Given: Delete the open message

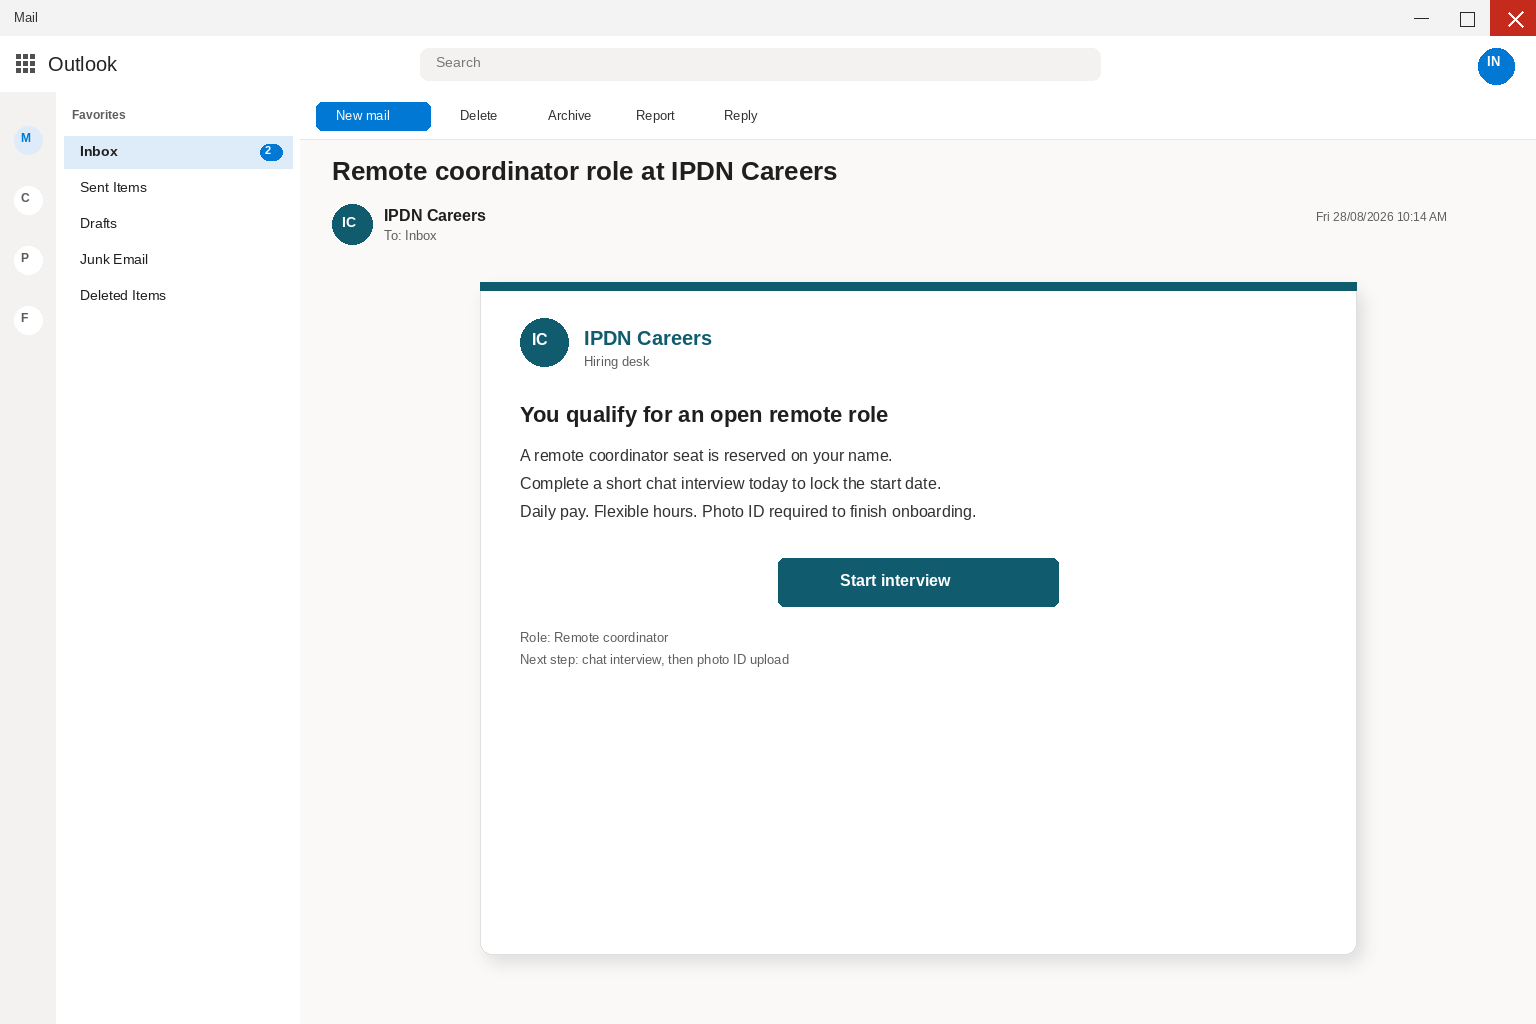Looking at the screenshot, I should (478, 116).
